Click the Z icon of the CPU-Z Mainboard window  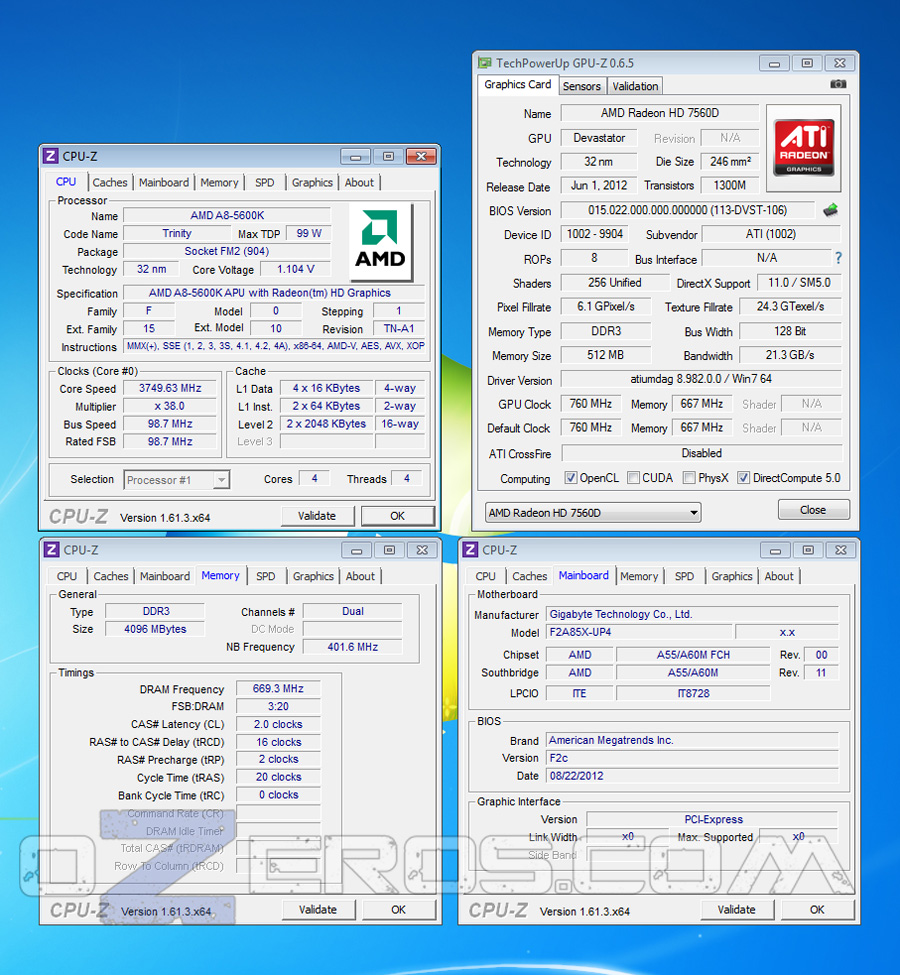click(x=471, y=550)
